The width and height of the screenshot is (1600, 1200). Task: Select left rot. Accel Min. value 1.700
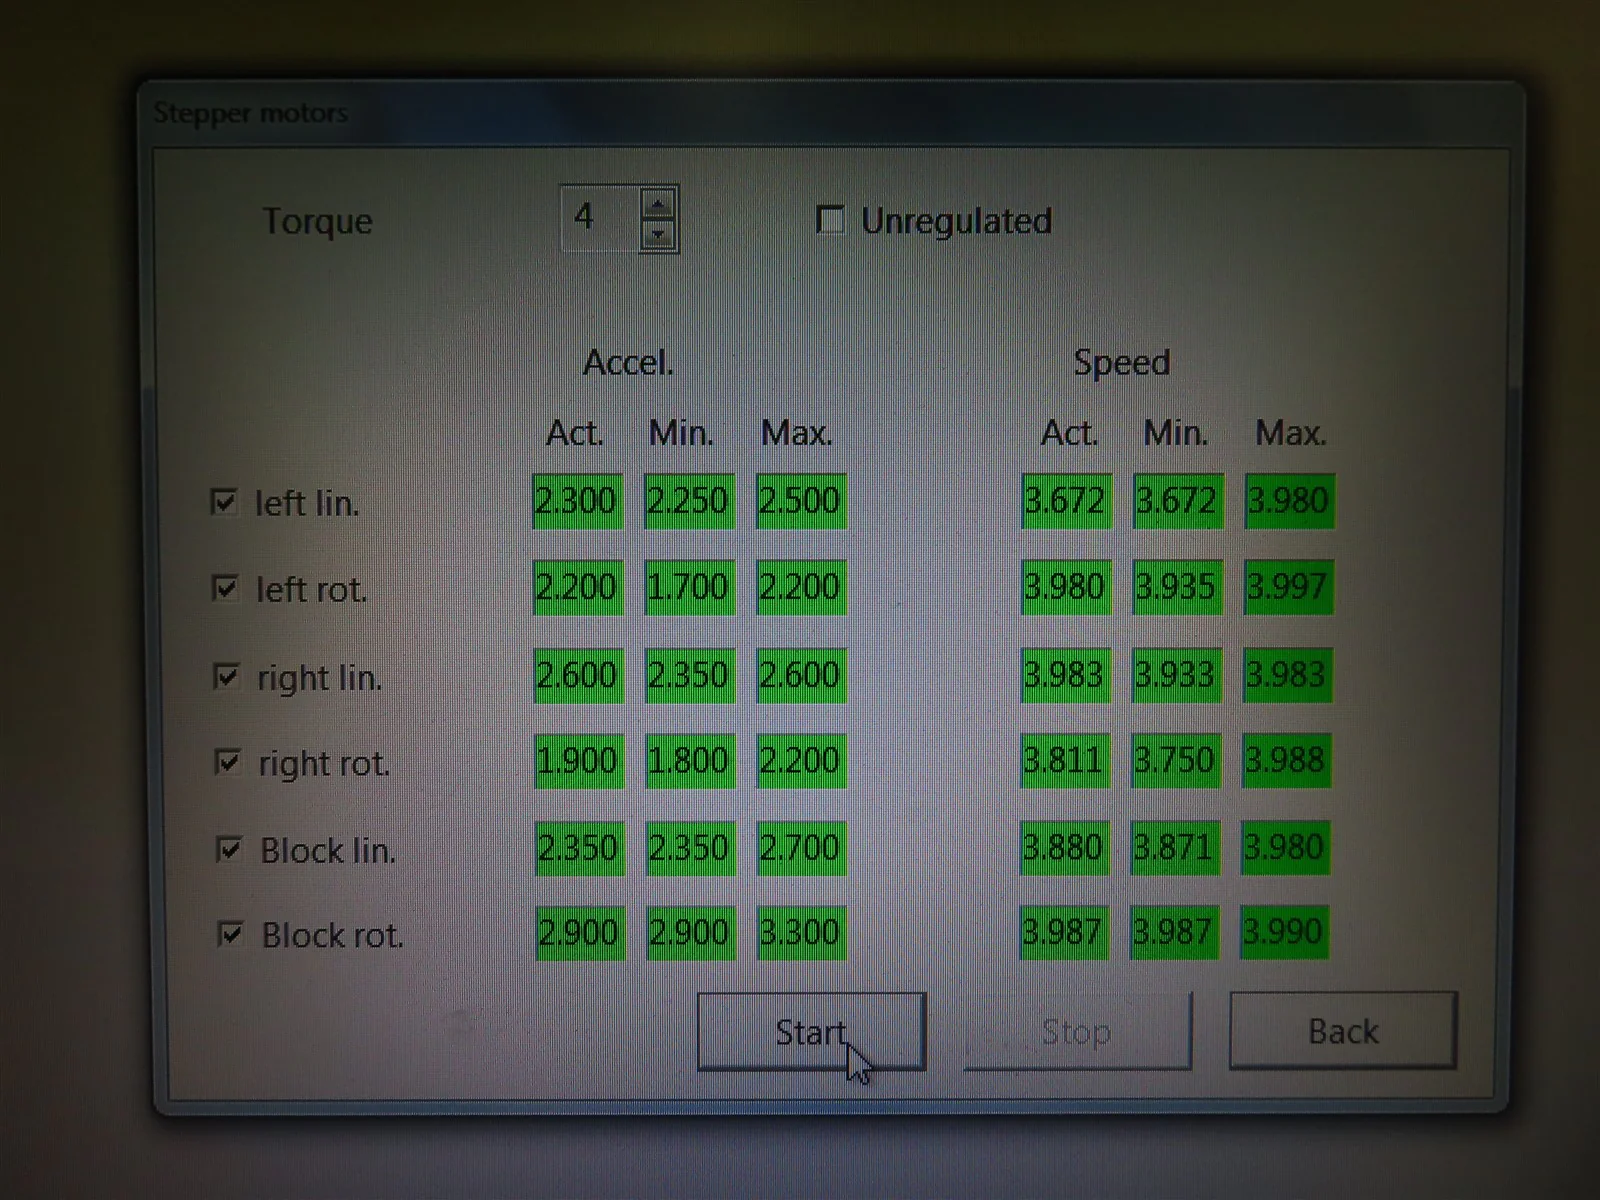[x=689, y=587]
